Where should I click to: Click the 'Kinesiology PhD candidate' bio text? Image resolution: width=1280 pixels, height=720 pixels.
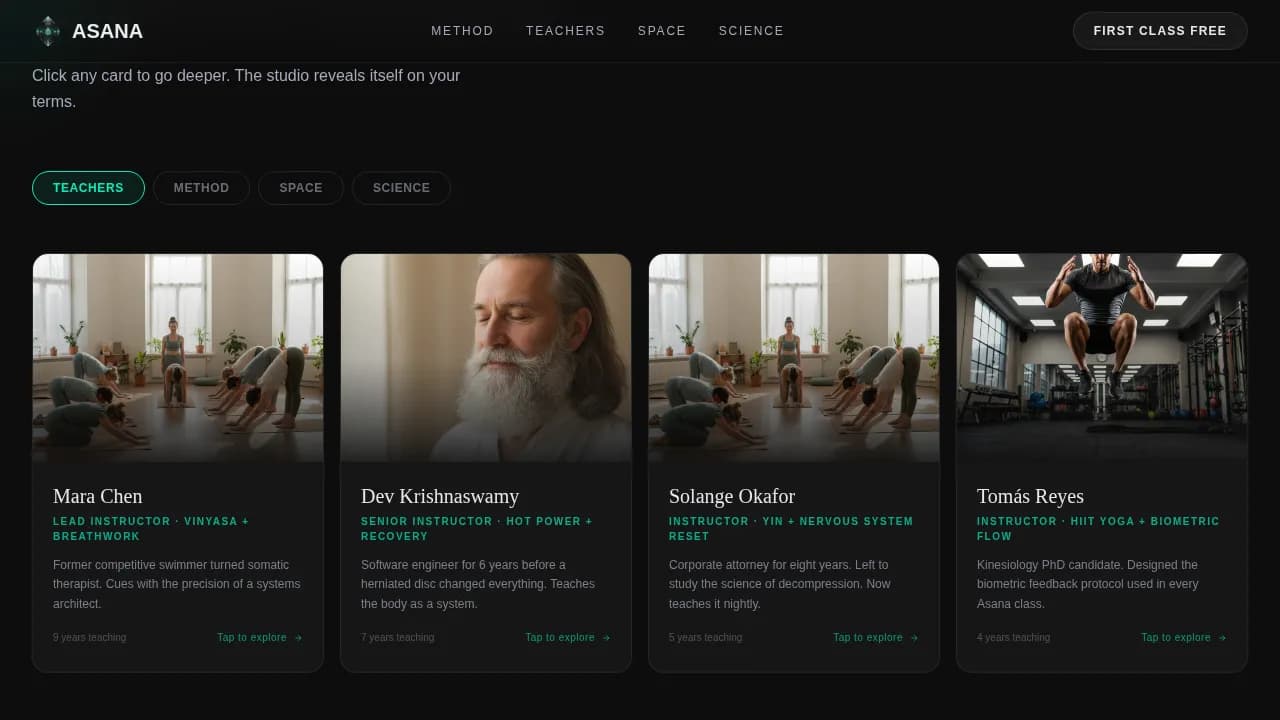pos(1088,584)
